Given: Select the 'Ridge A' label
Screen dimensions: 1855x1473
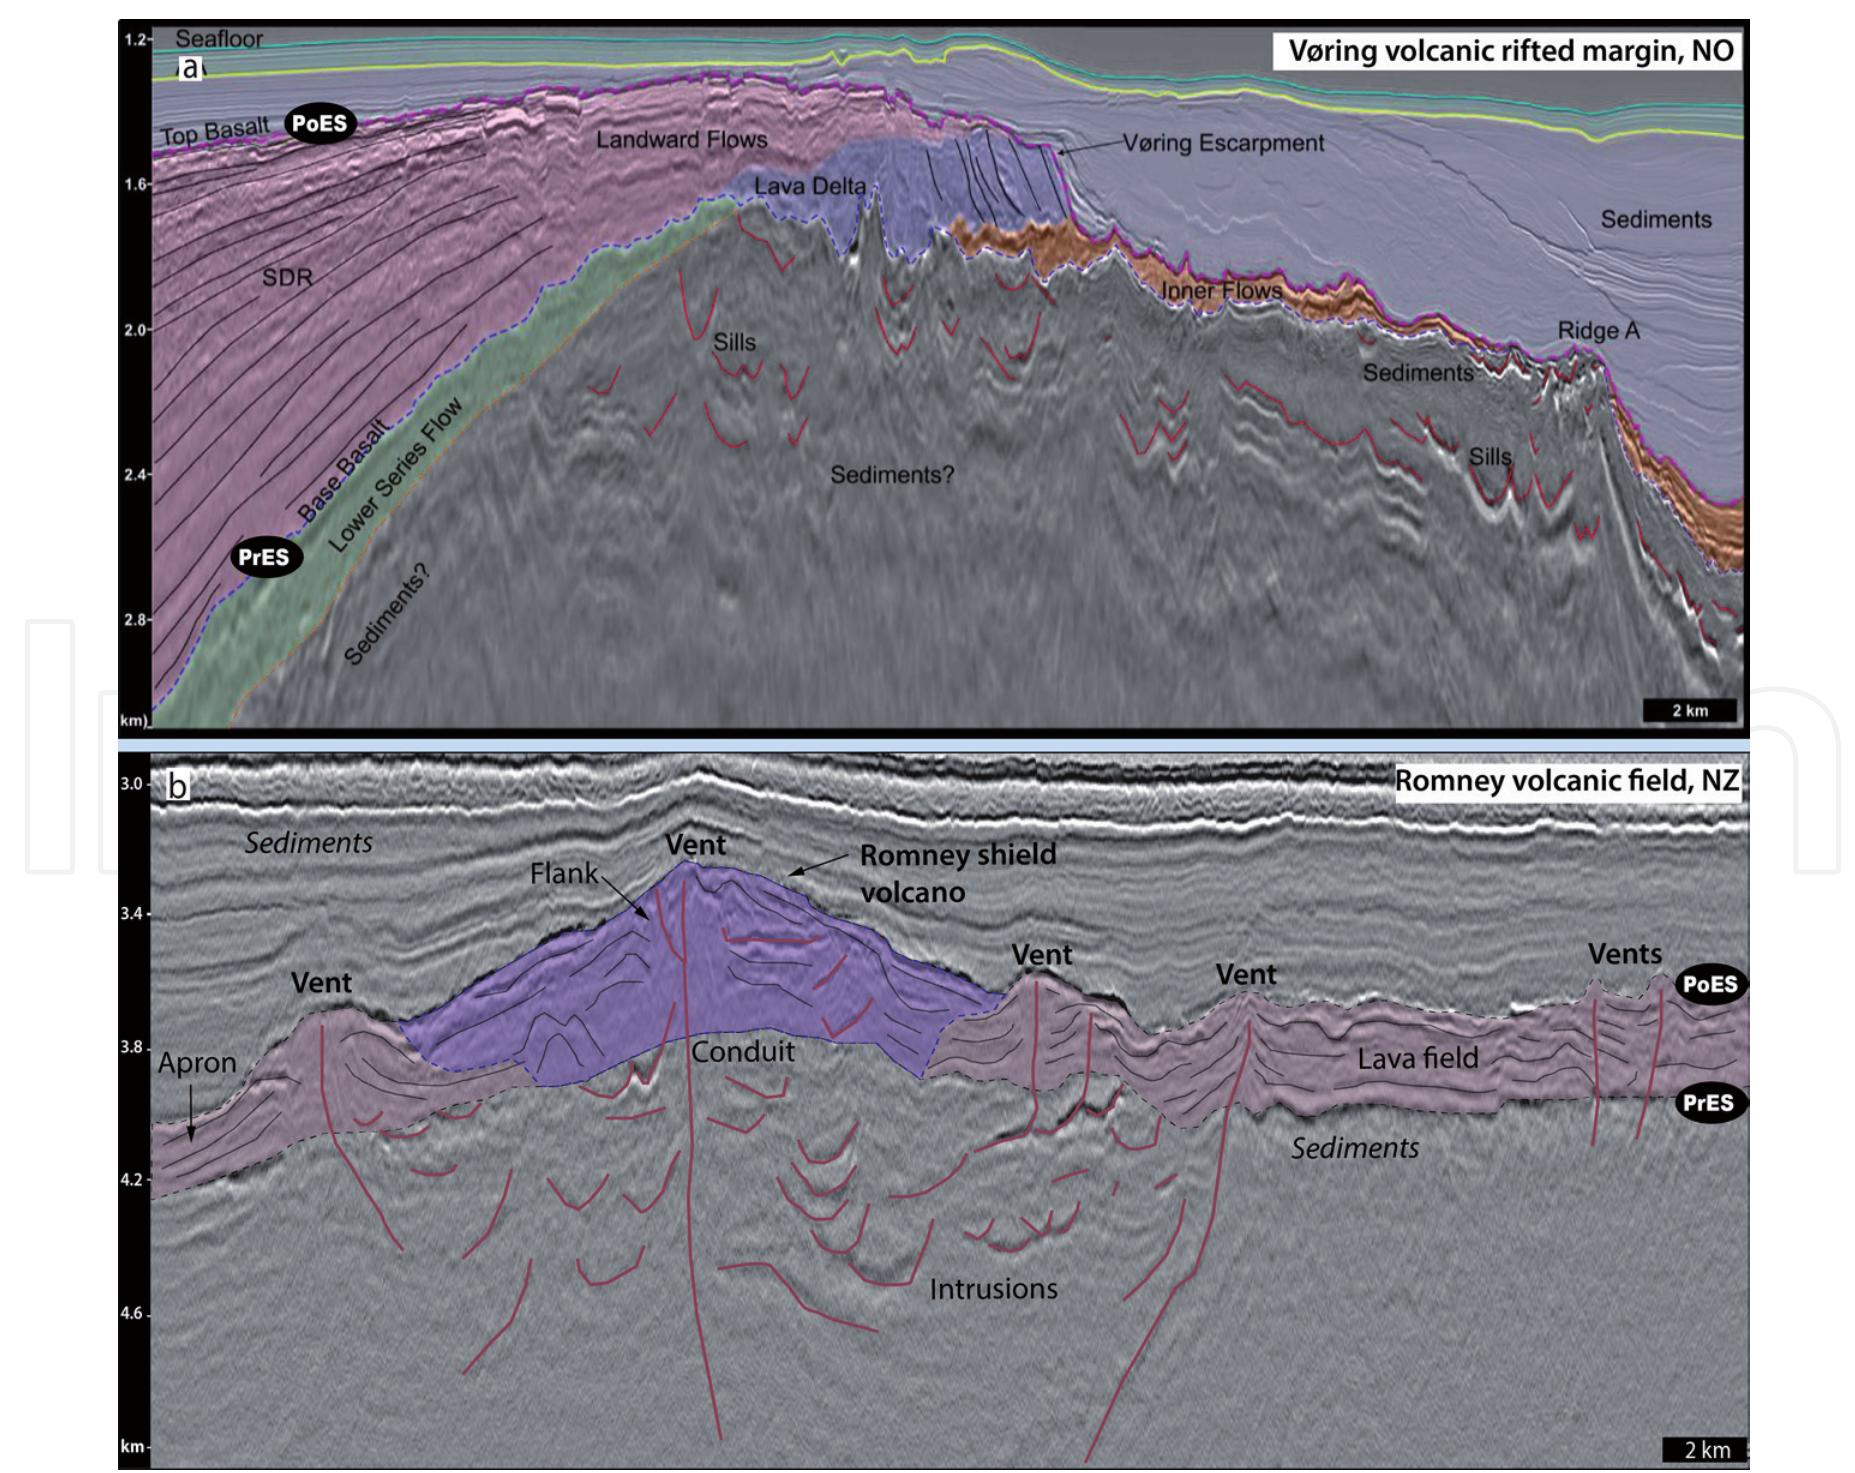Looking at the screenshot, I should (x=1598, y=331).
